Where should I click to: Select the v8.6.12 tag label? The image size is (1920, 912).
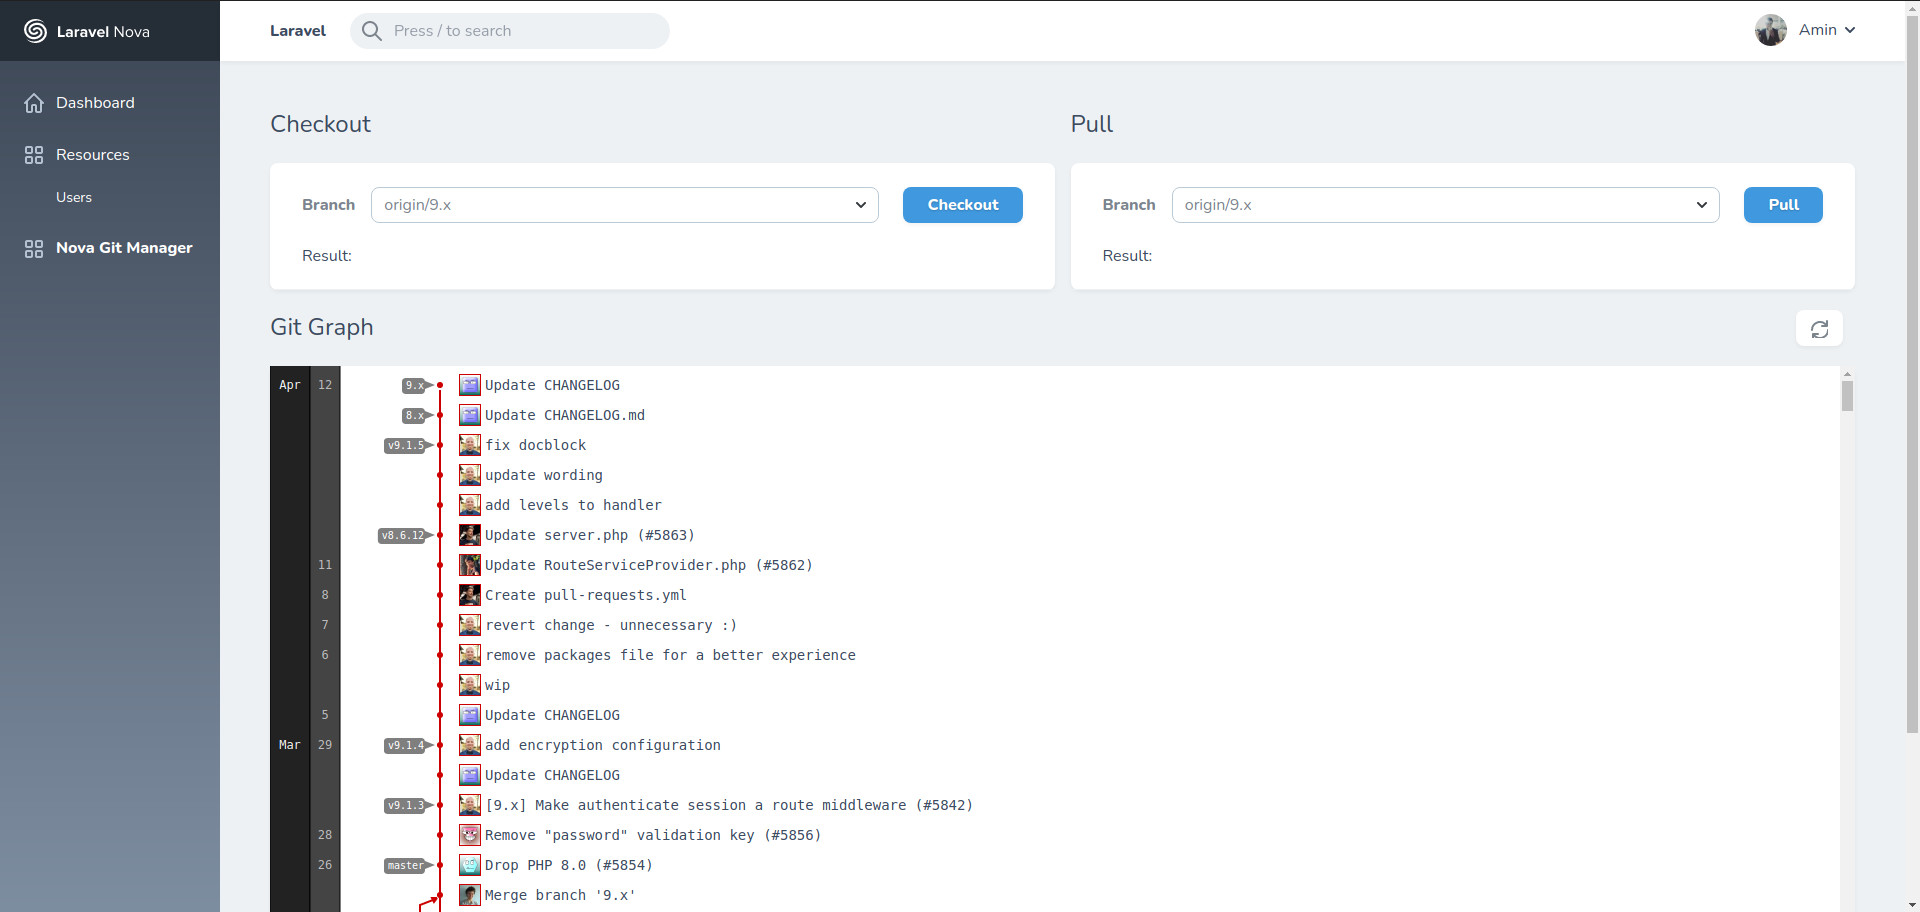(x=403, y=536)
